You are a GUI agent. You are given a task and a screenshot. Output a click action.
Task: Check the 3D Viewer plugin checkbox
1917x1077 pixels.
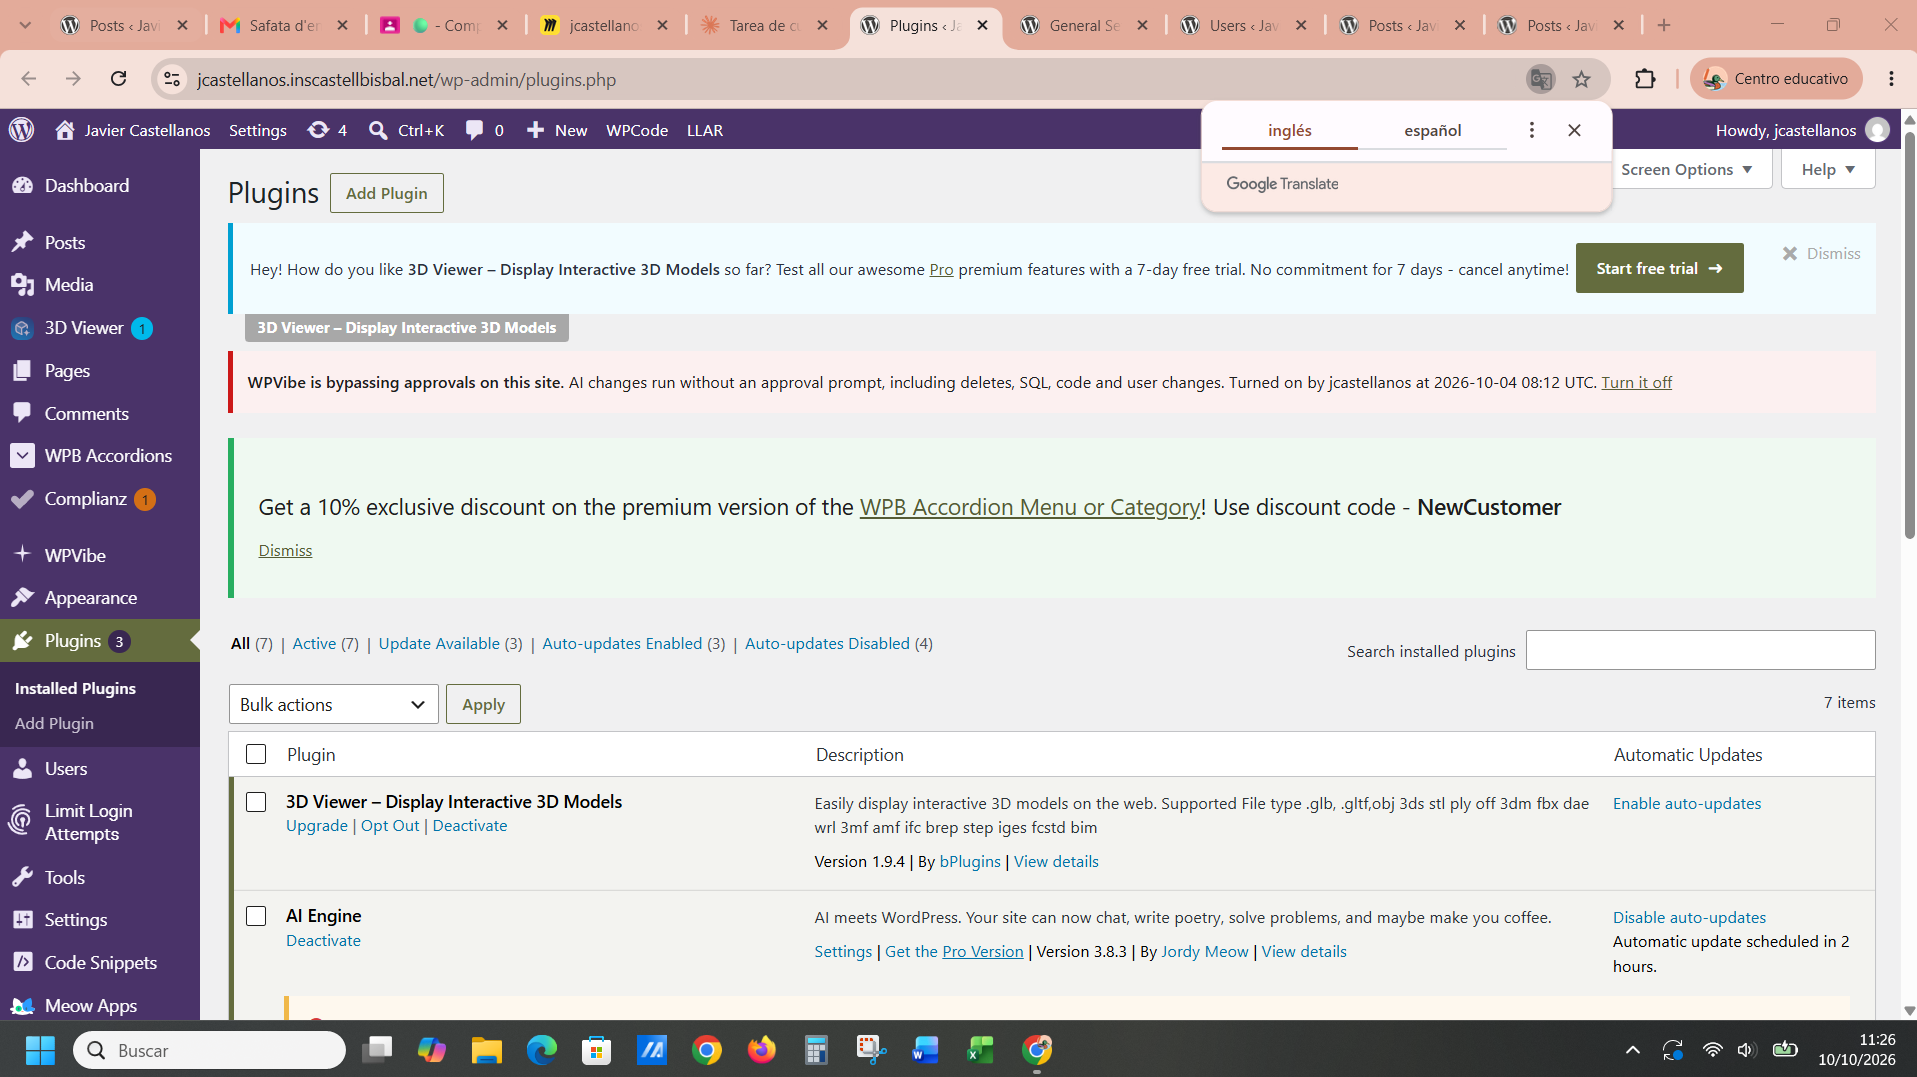tap(256, 802)
